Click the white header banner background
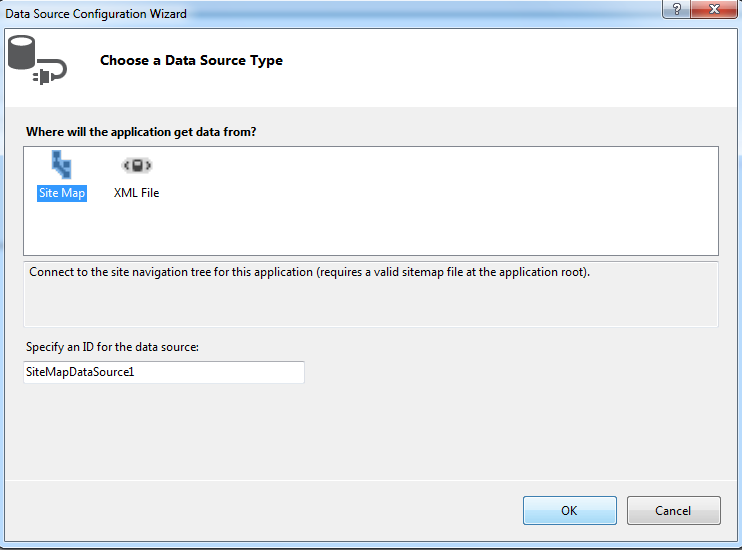The width and height of the screenshot is (742, 550). (500, 65)
